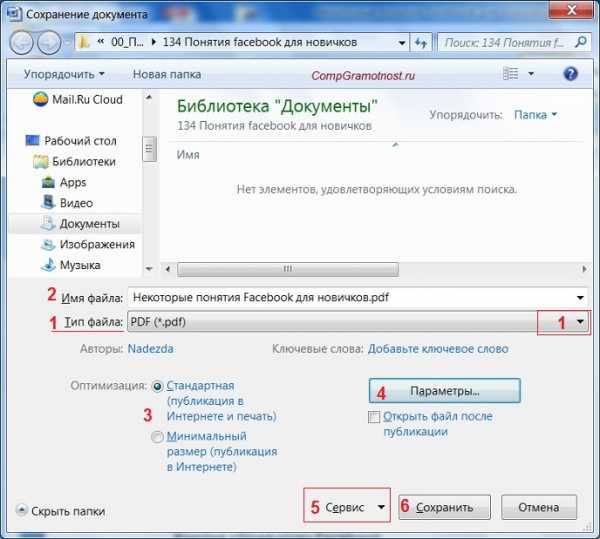
Task: Open the Упорядочить toolbar menu
Action: pos(64,74)
